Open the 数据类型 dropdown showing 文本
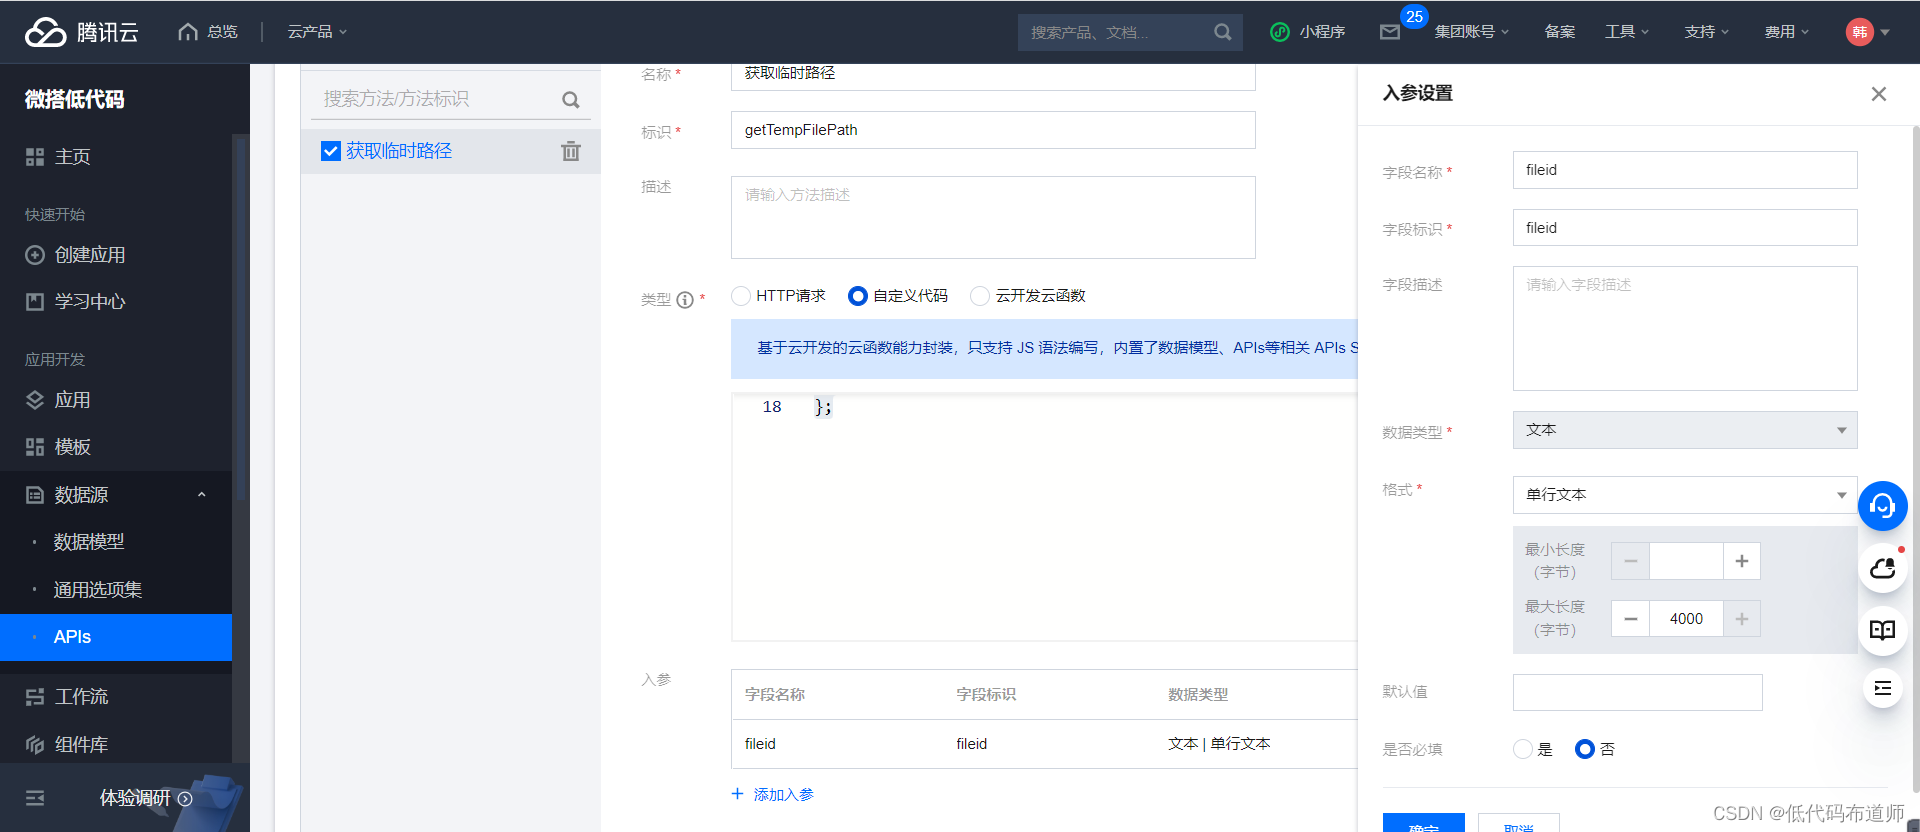This screenshot has height=832, width=1920. (x=1685, y=430)
